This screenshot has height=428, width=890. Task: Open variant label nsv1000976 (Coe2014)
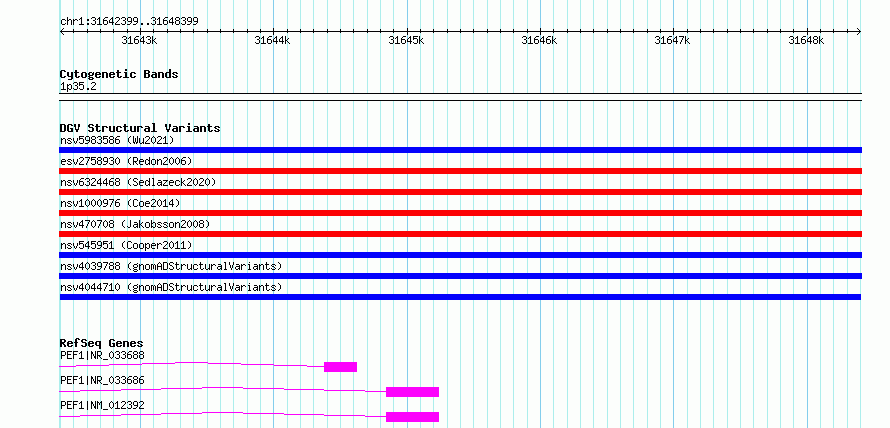pos(120,203)
